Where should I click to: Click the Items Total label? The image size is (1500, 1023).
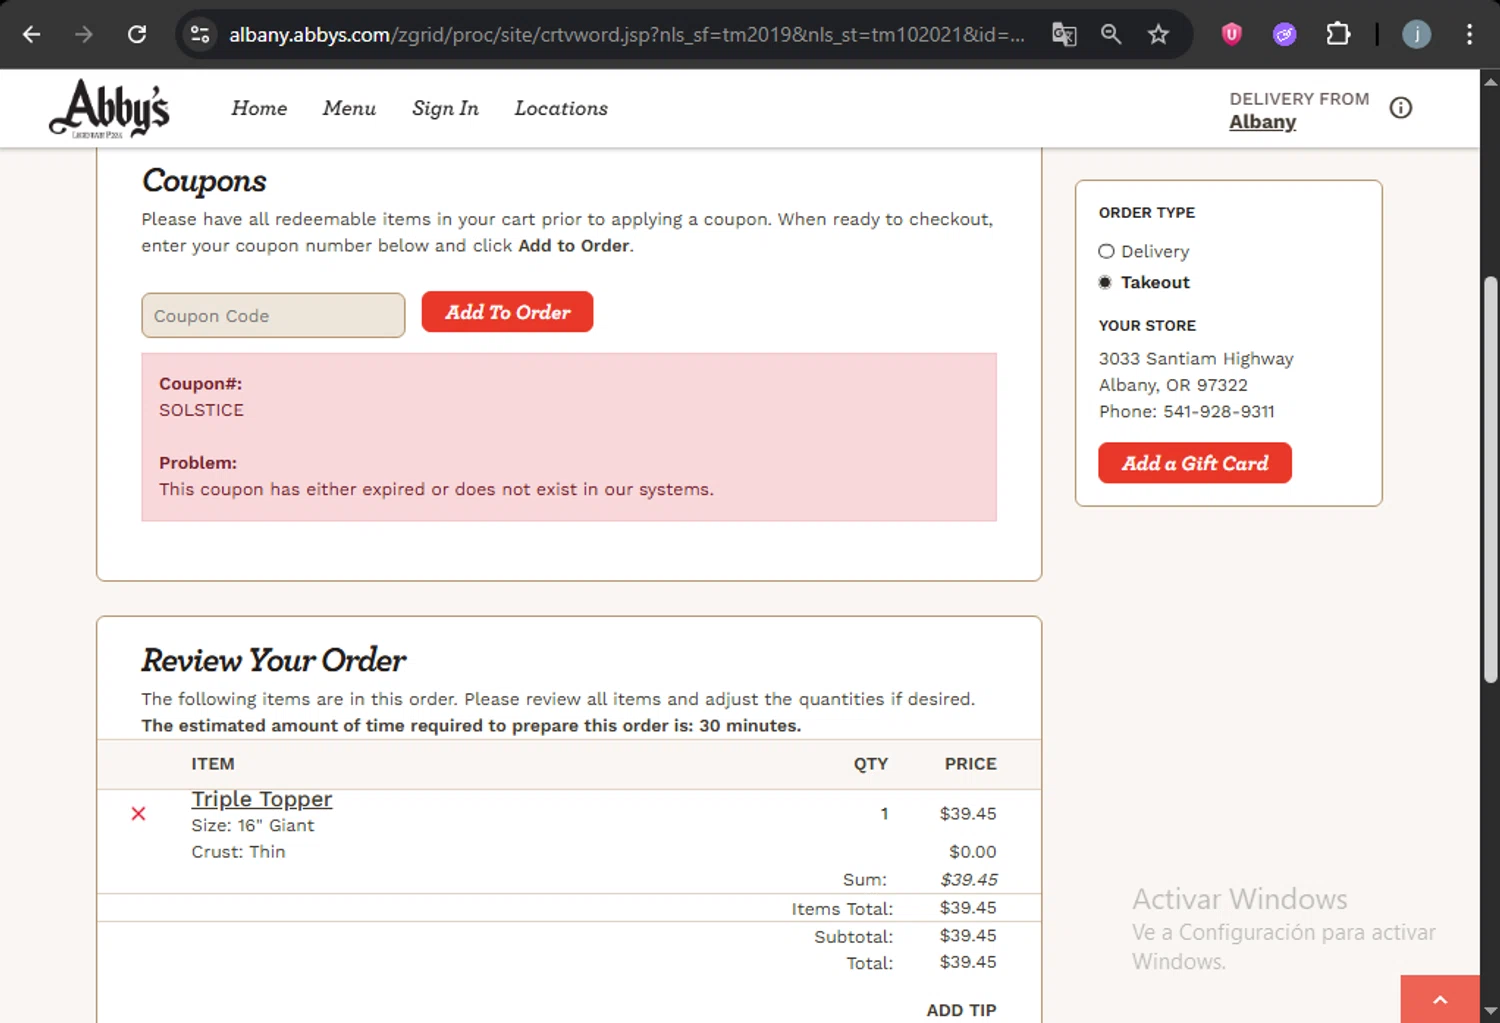pos(842,909)
